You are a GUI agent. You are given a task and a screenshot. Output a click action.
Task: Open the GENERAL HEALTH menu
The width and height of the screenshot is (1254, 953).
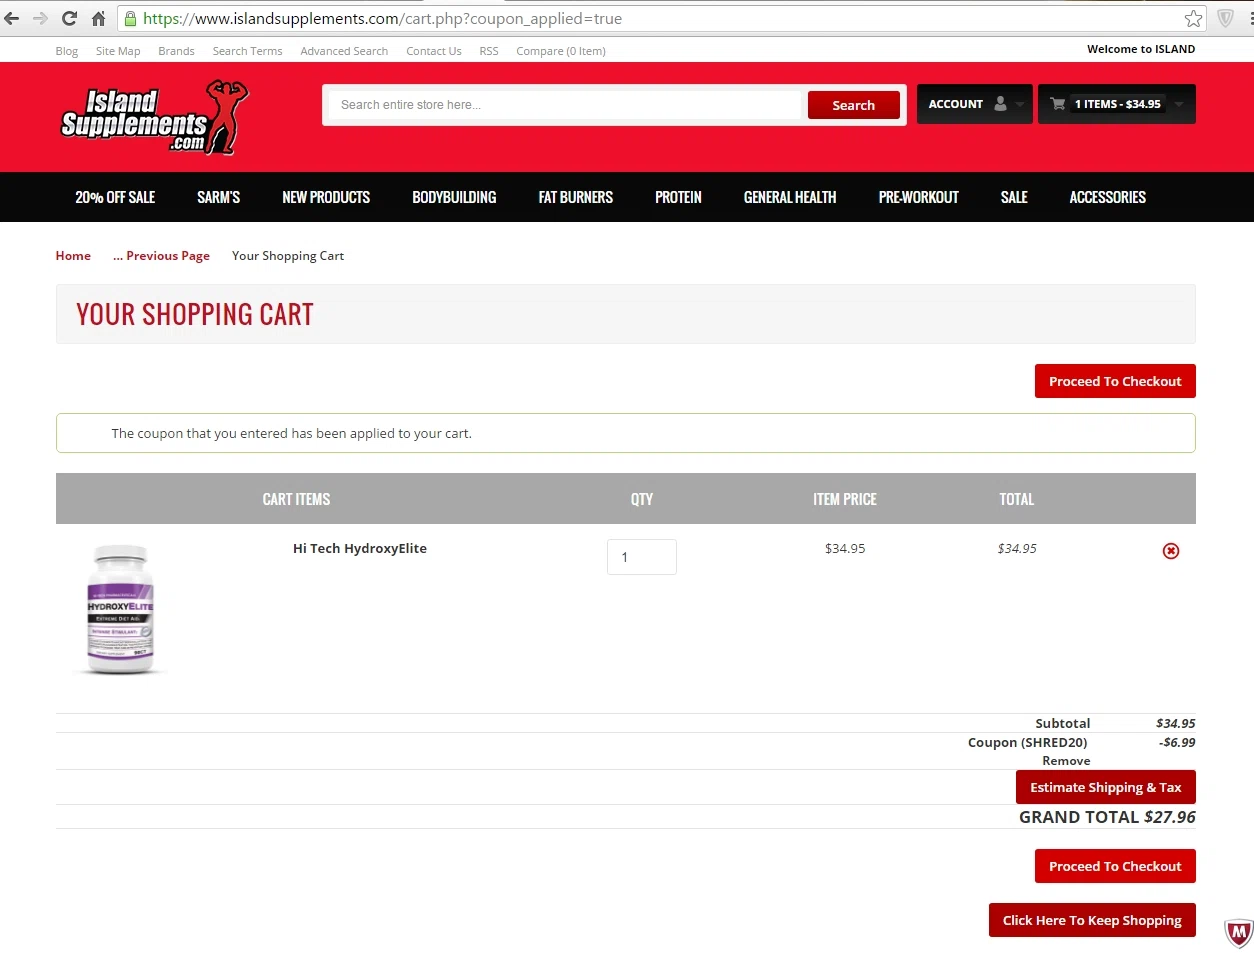click(x=790, y=197)
